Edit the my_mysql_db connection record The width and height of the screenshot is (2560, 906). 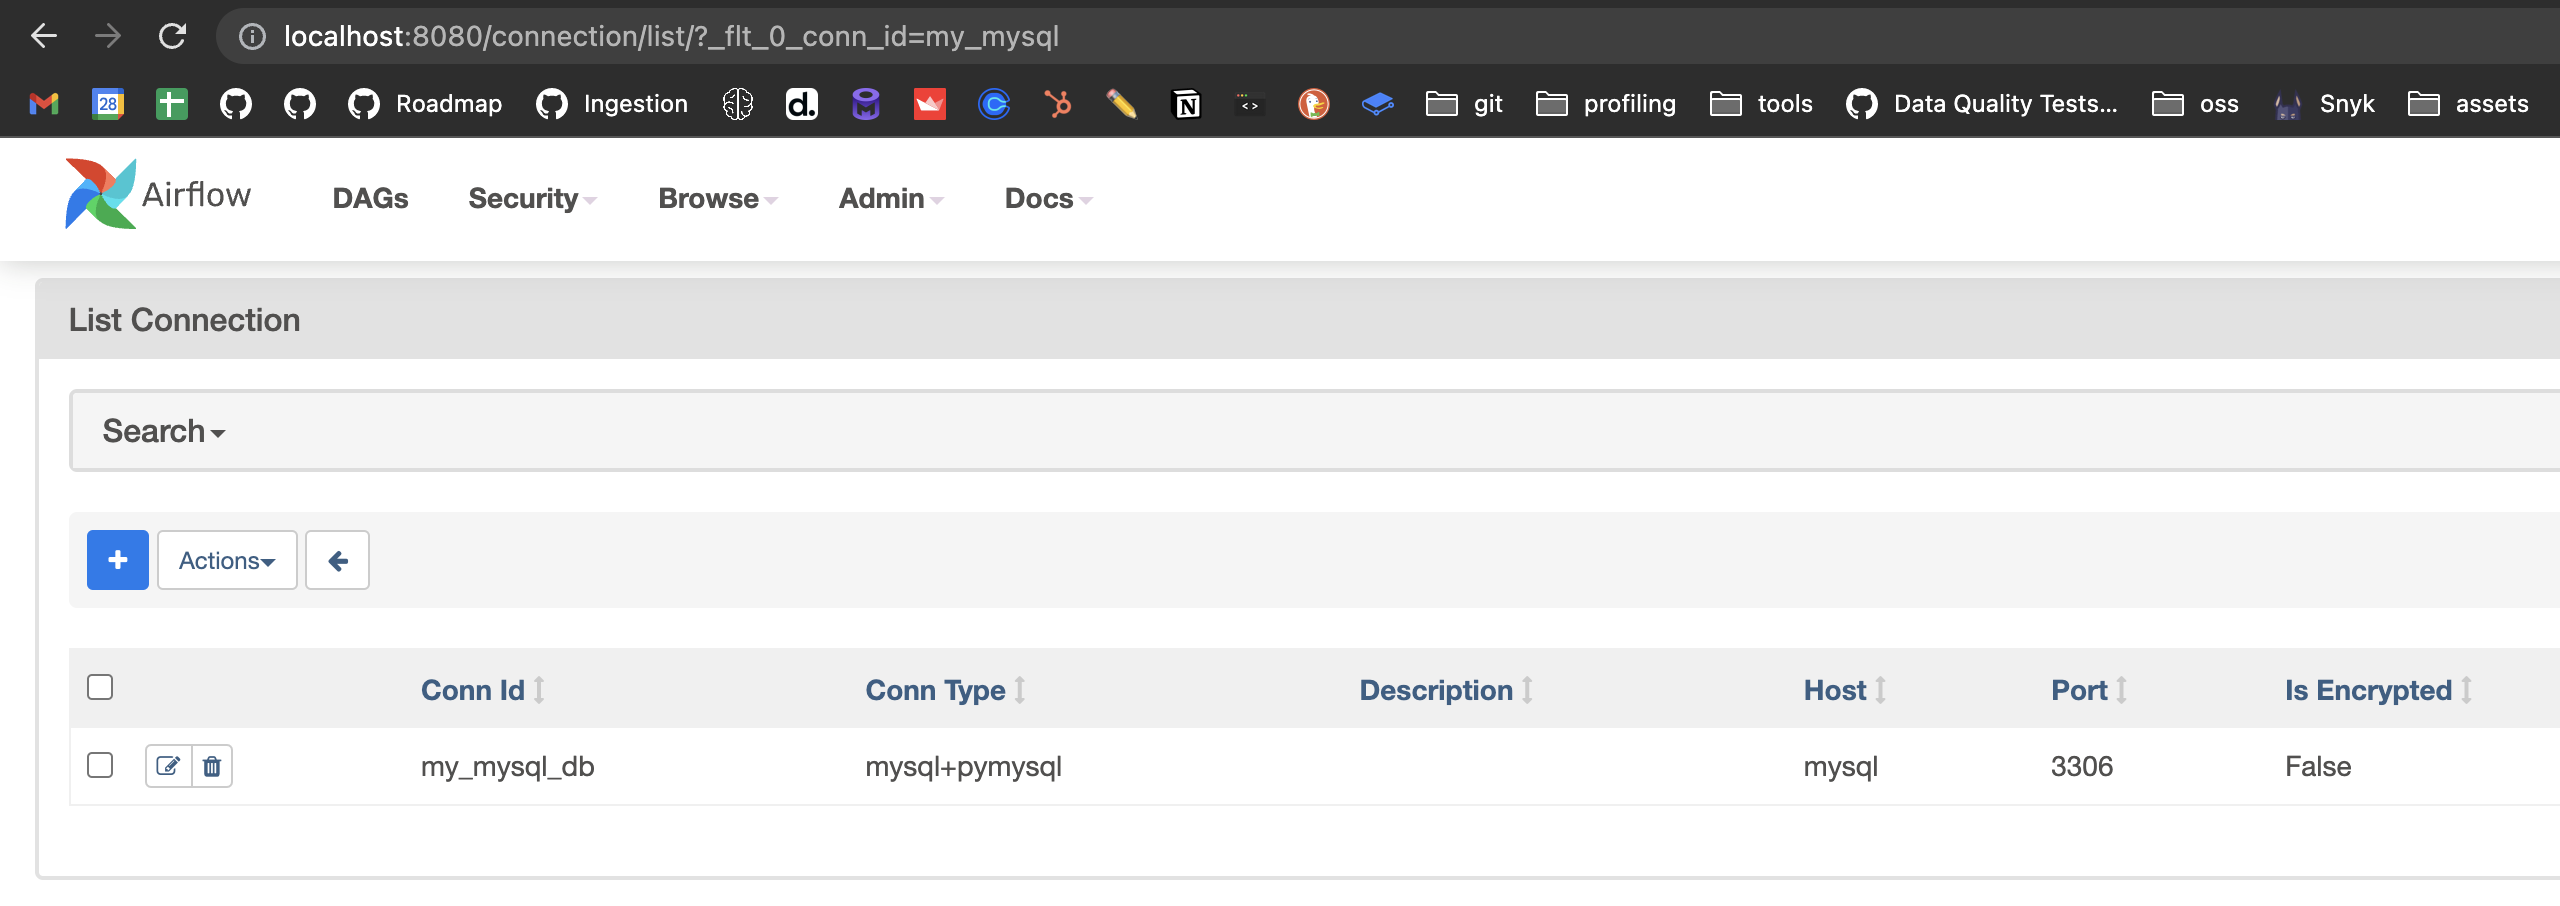pyautogui.click(x=168, y=766)
